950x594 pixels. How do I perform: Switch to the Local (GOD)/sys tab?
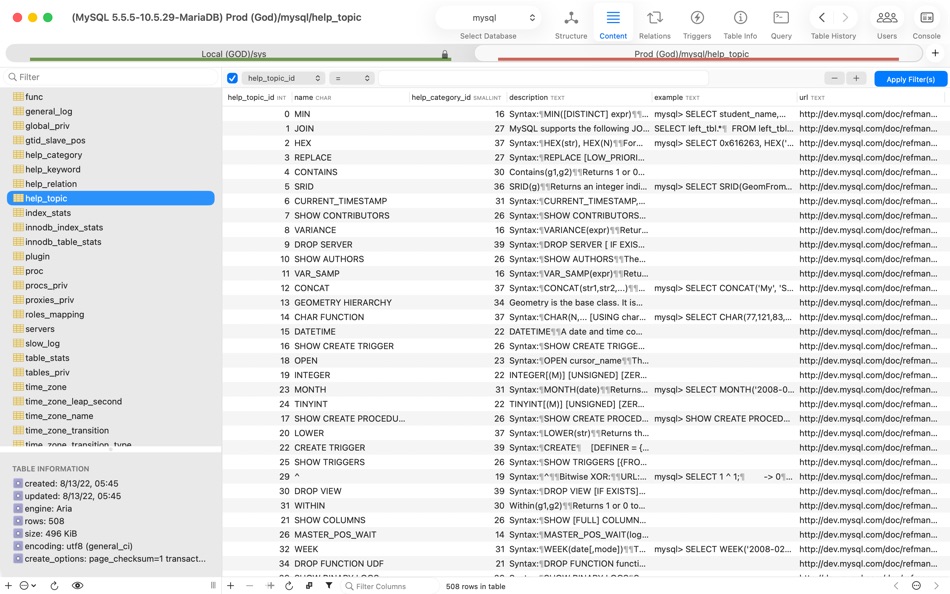coord(233,54)
